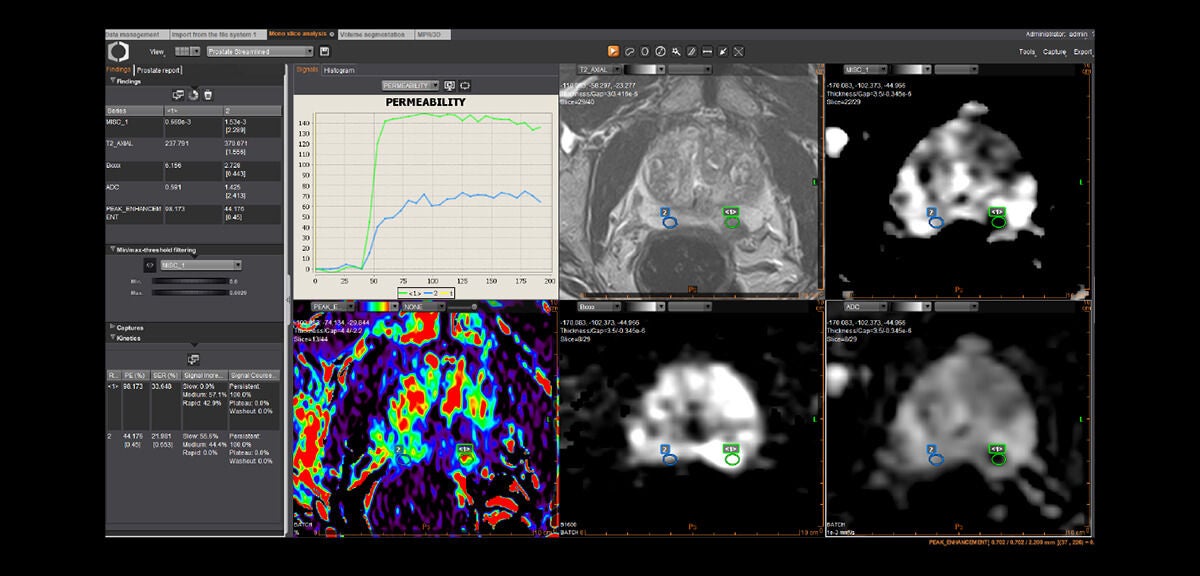The image size is (1200, 576).
Task: Expand the Captures section
Action: [112, 327]
